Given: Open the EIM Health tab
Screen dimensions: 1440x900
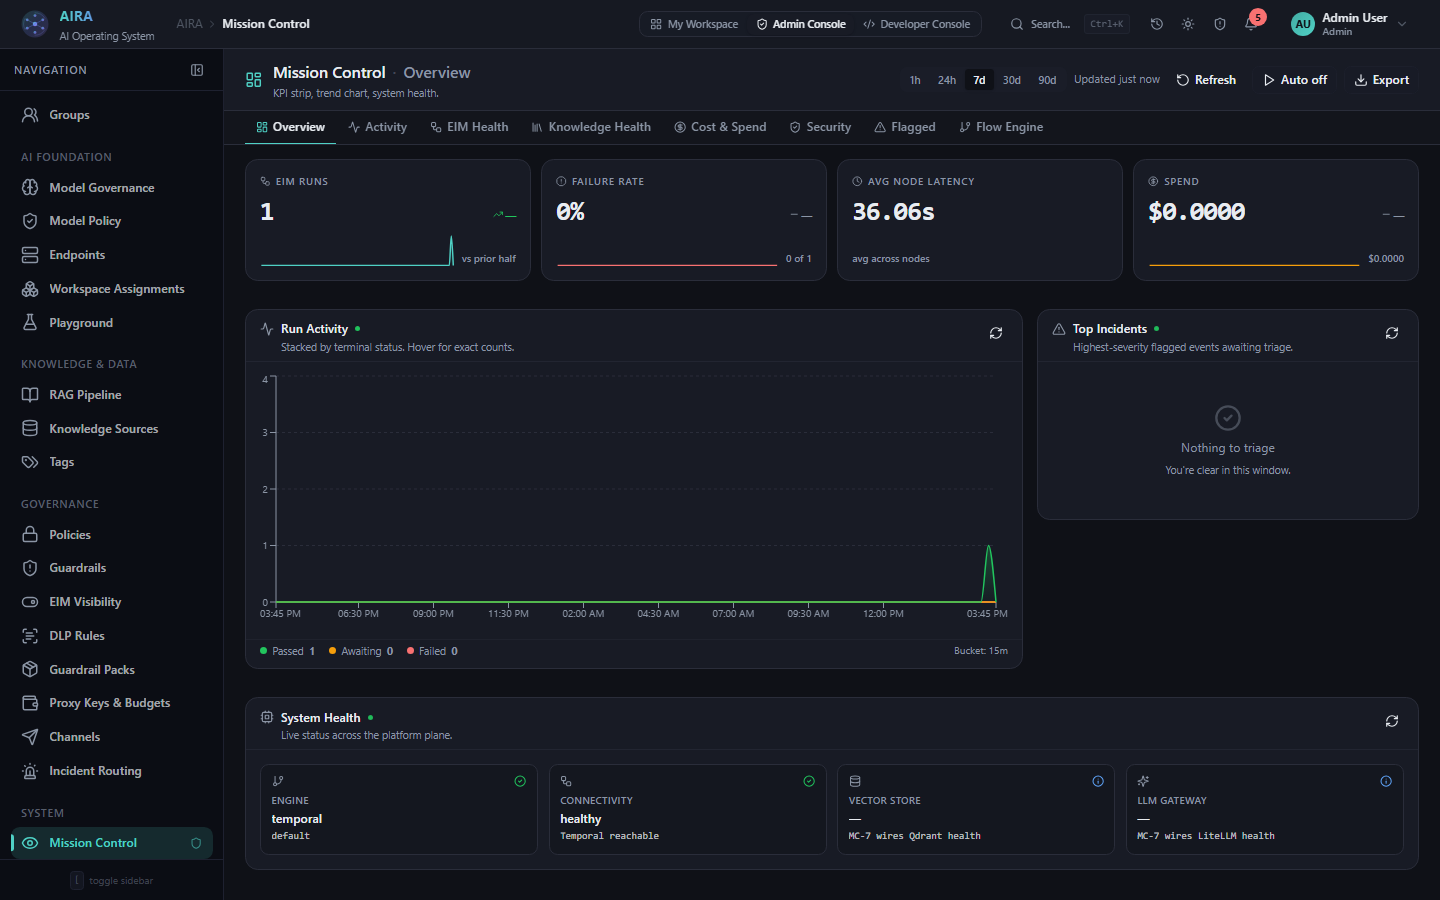Looking at the screenshot, I should point(469,127).
